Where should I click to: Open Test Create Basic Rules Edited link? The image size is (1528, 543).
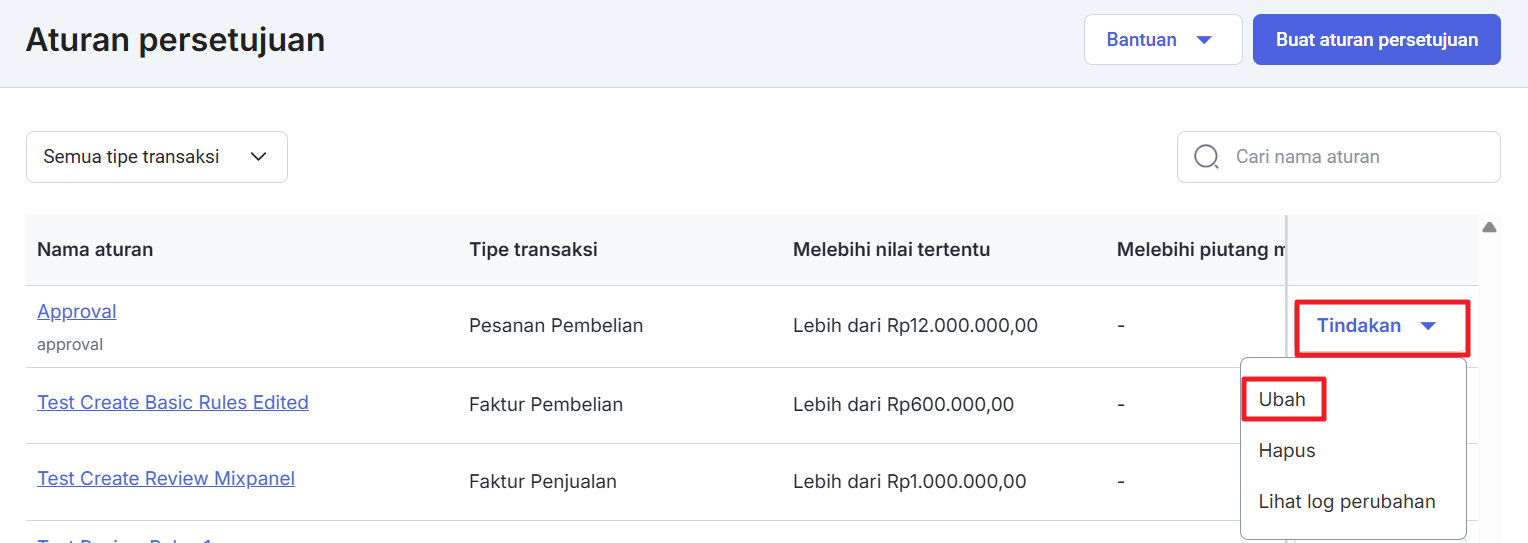pyautogui.click(x=173, y=402)
